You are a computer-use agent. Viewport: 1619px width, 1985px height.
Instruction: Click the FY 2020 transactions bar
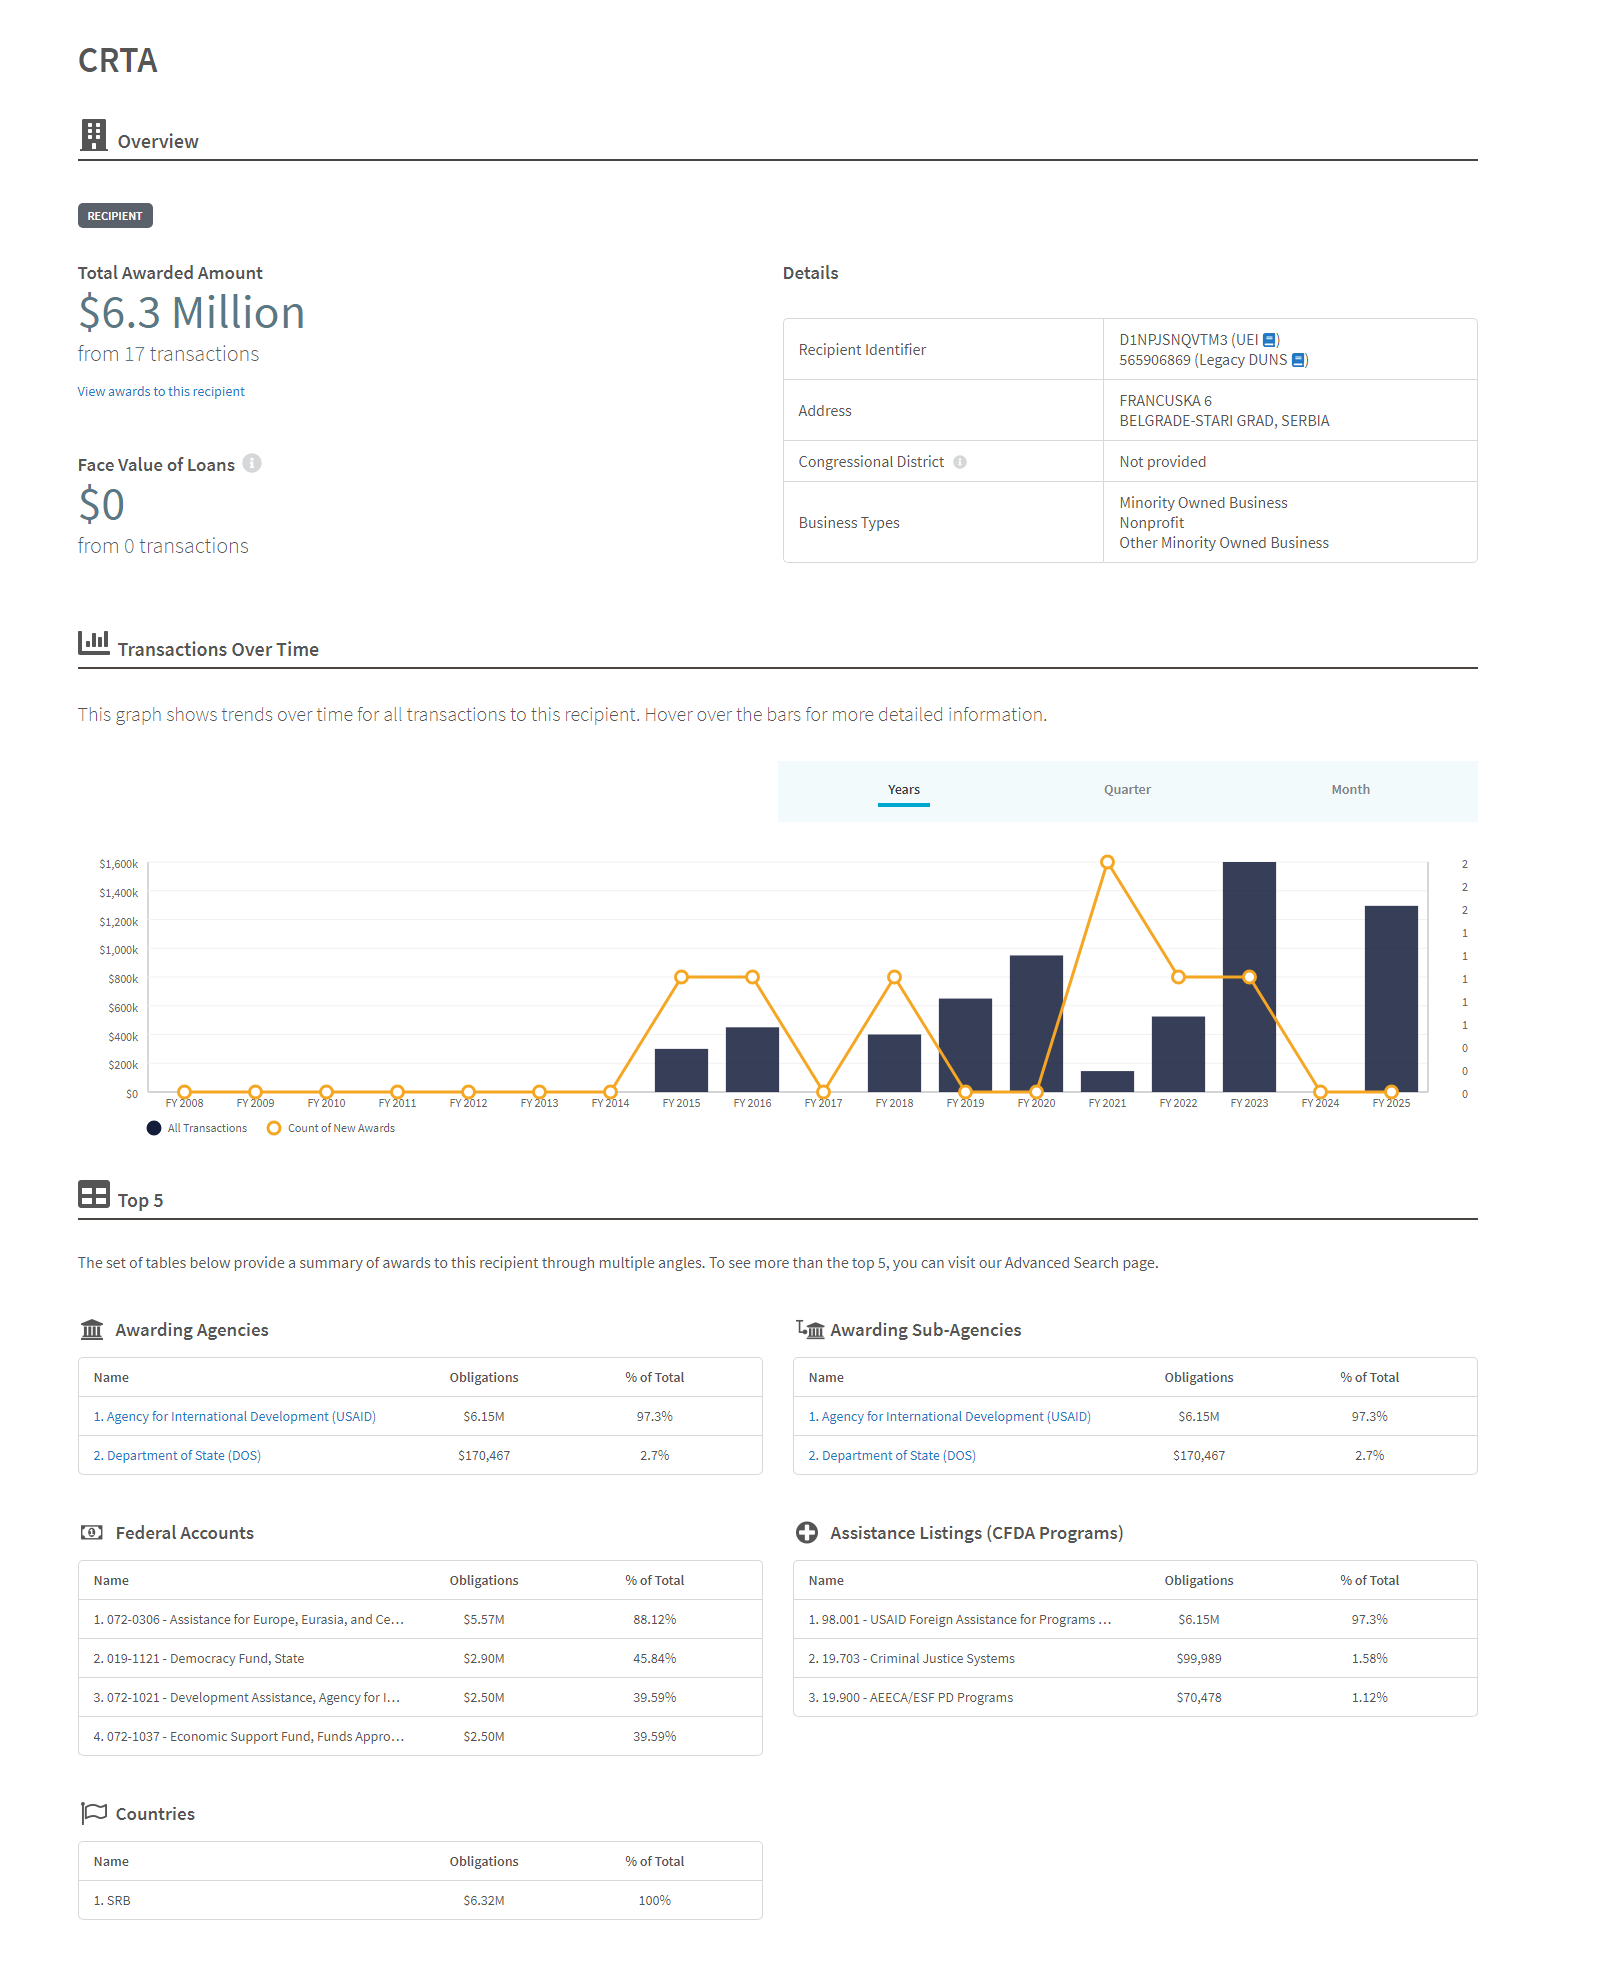click(1036, 1024)
